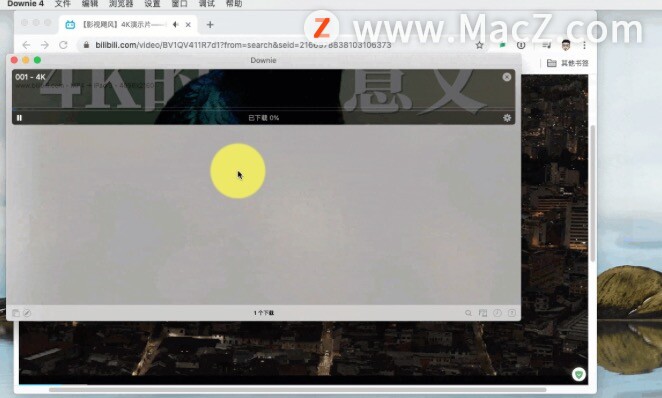Click the download progress bar of 001 - 4K
This screenshot has height=398, width=662.
click(x=263, y=109)
